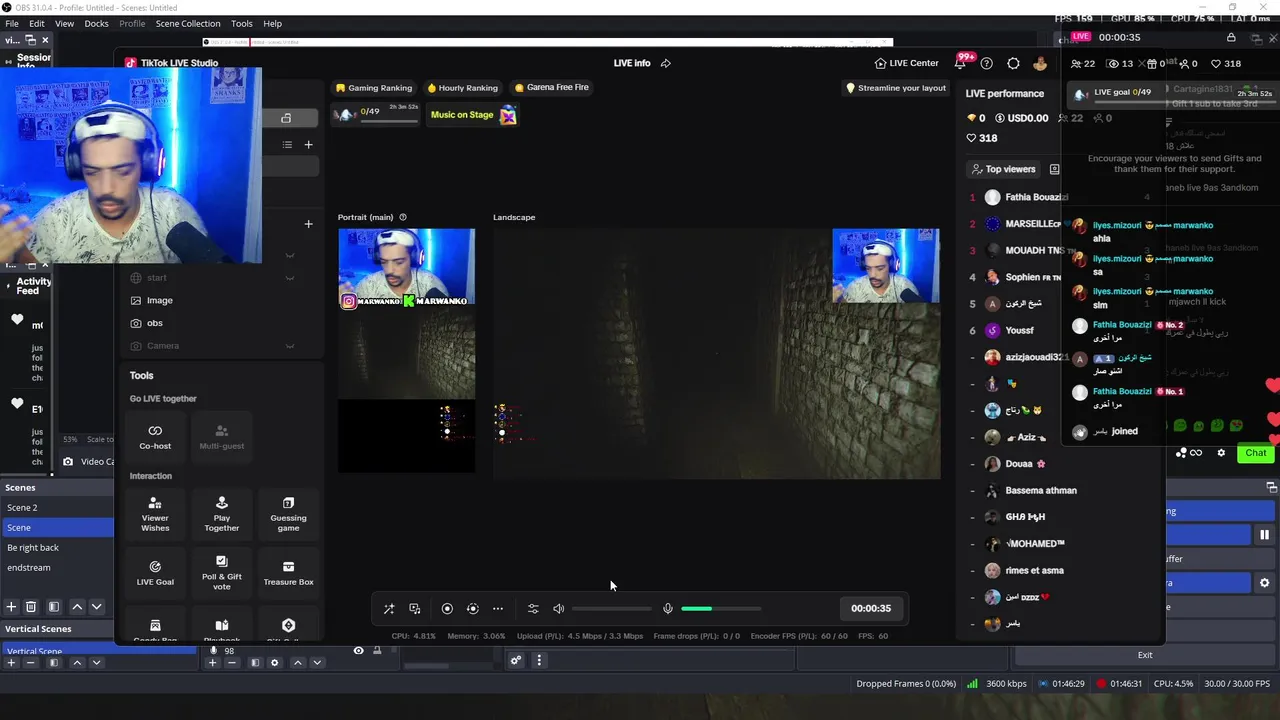Open the Docks menu in OBS
Screen dimensions: 1280x720
click(96, 23)
